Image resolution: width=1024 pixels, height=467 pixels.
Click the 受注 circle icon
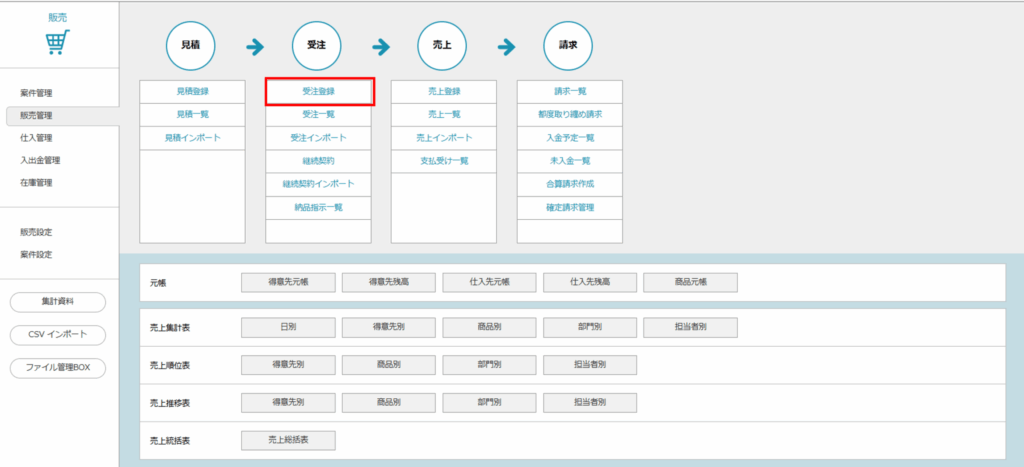pyautogui.click(x=317, y=46)
